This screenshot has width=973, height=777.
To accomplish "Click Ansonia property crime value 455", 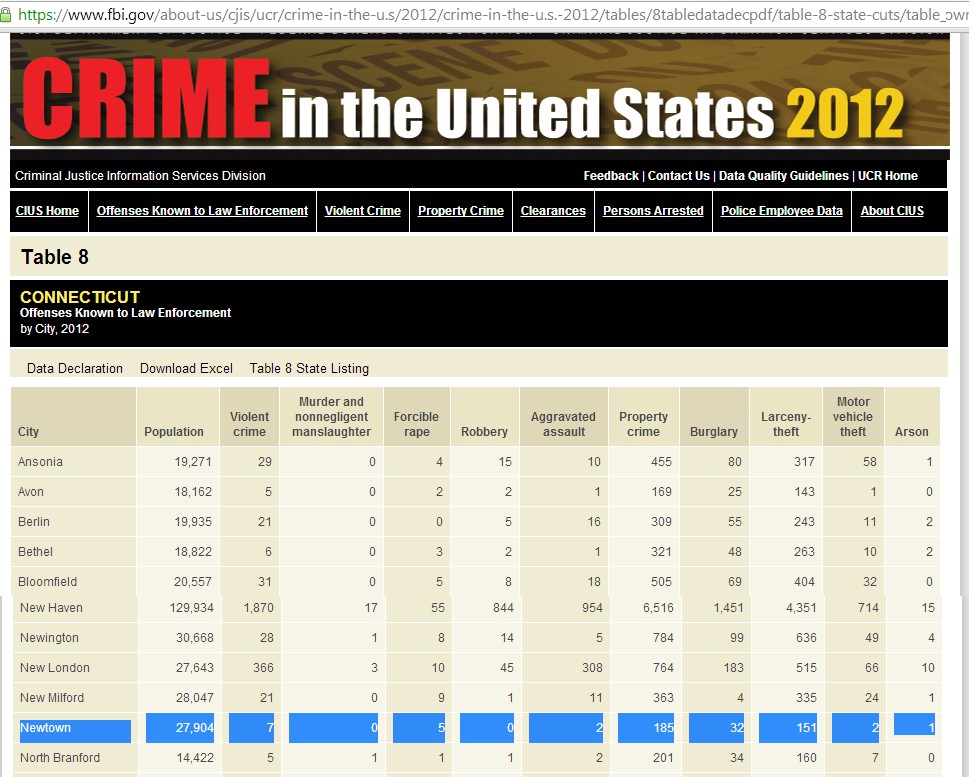I will tap(661, 462).
